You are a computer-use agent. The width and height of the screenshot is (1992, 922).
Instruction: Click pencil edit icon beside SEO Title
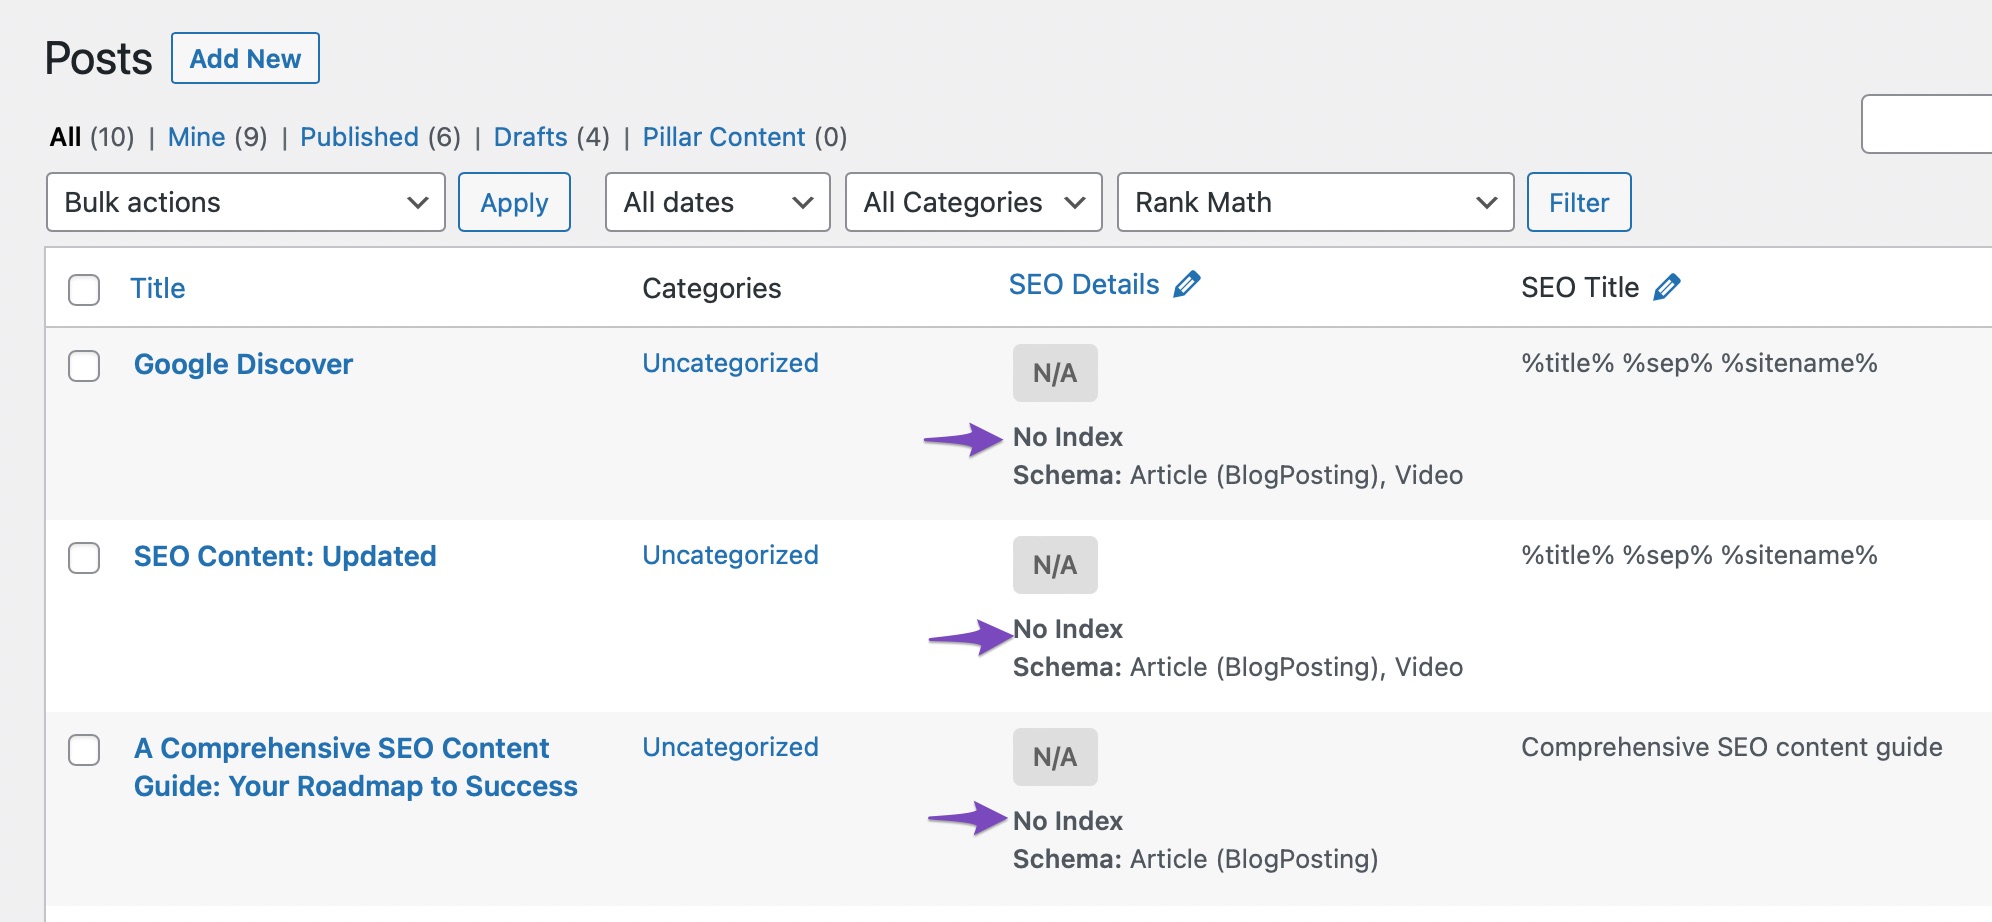pyautogui.click(x=1667, y=288)
